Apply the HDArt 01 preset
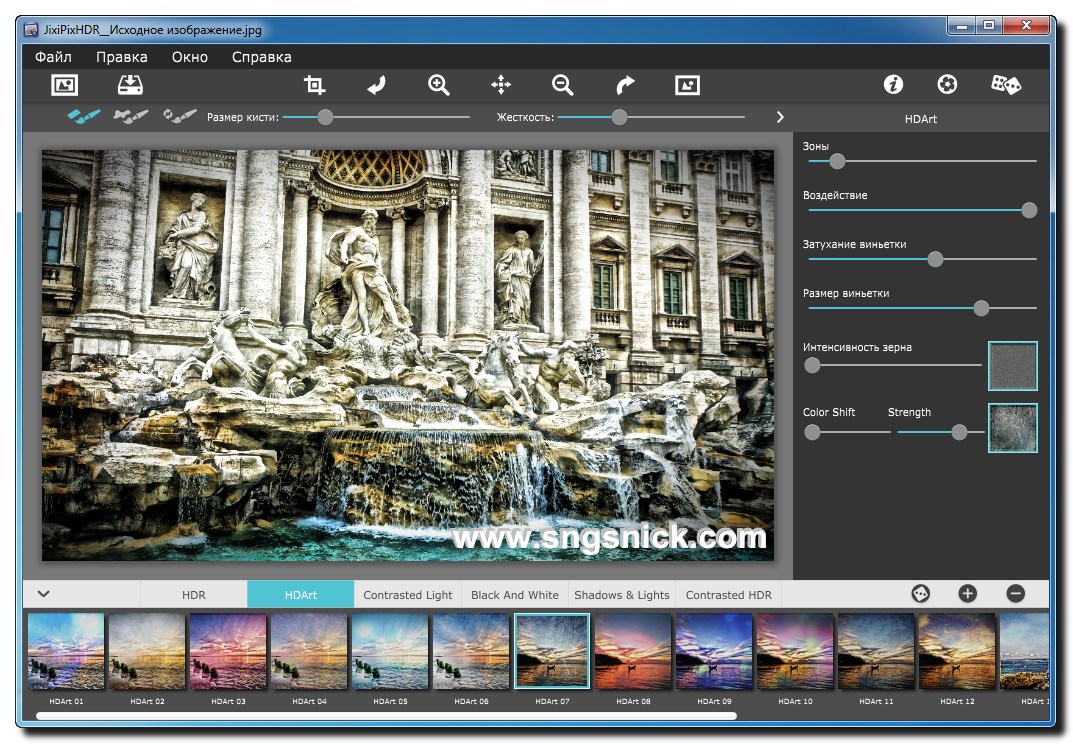 coord(66,651)
